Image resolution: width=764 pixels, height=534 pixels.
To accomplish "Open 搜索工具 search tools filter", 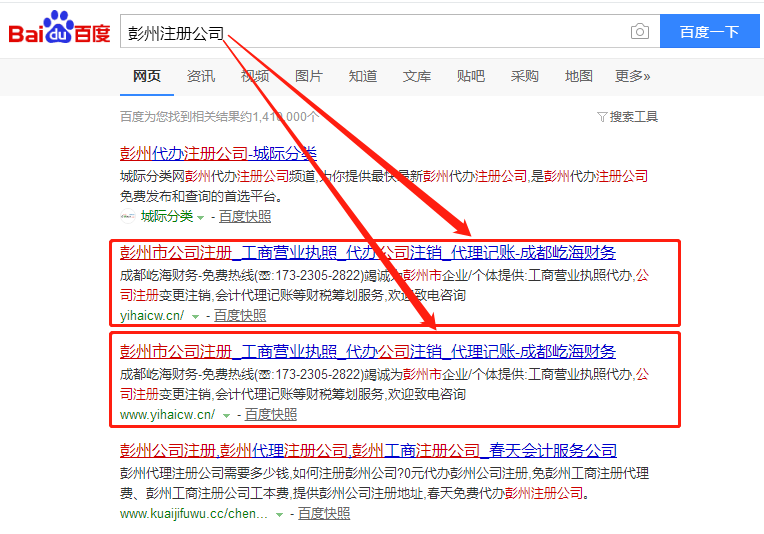I will [x=627, y=117].
